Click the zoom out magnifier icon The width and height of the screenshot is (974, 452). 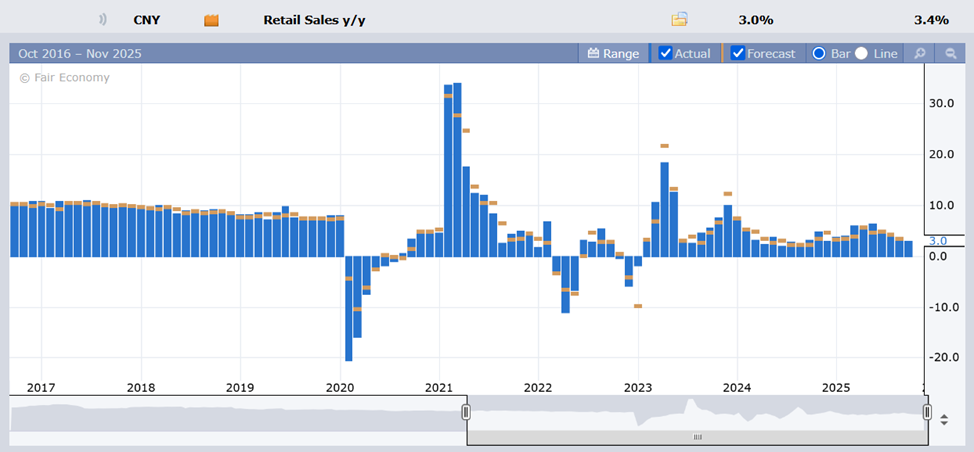click(x=950, y=54)
